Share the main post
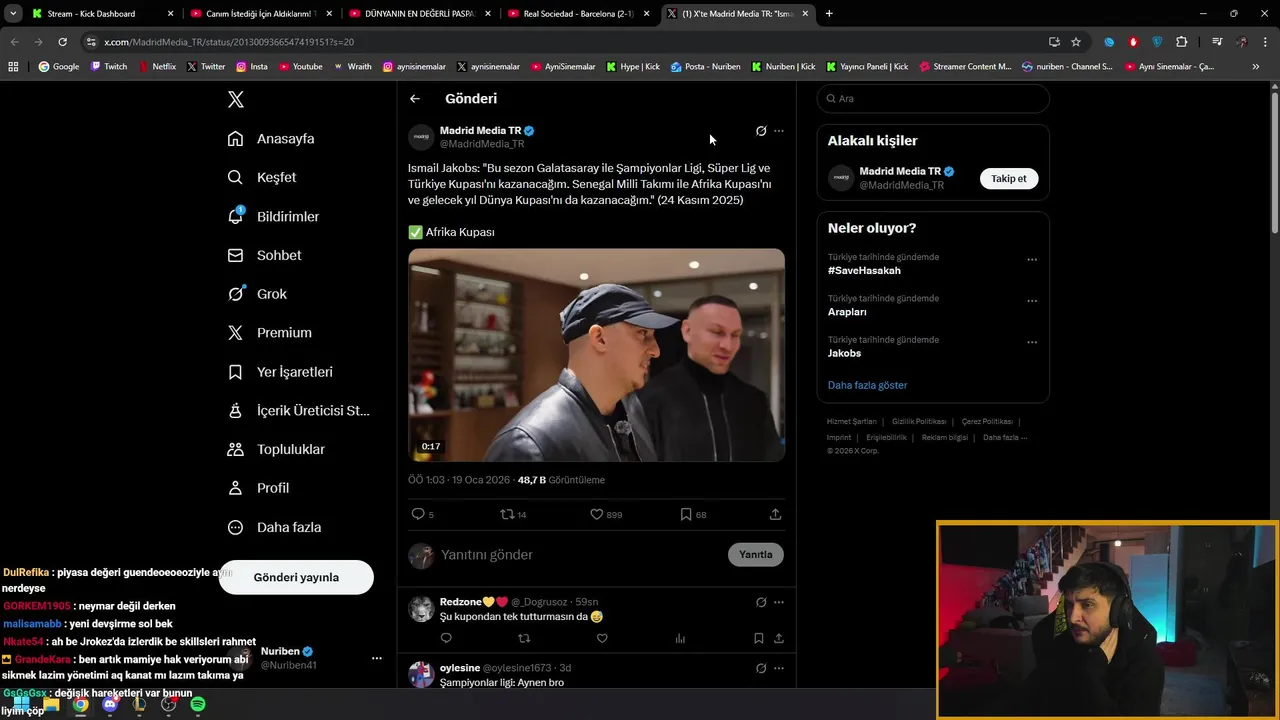 (775, 514)
